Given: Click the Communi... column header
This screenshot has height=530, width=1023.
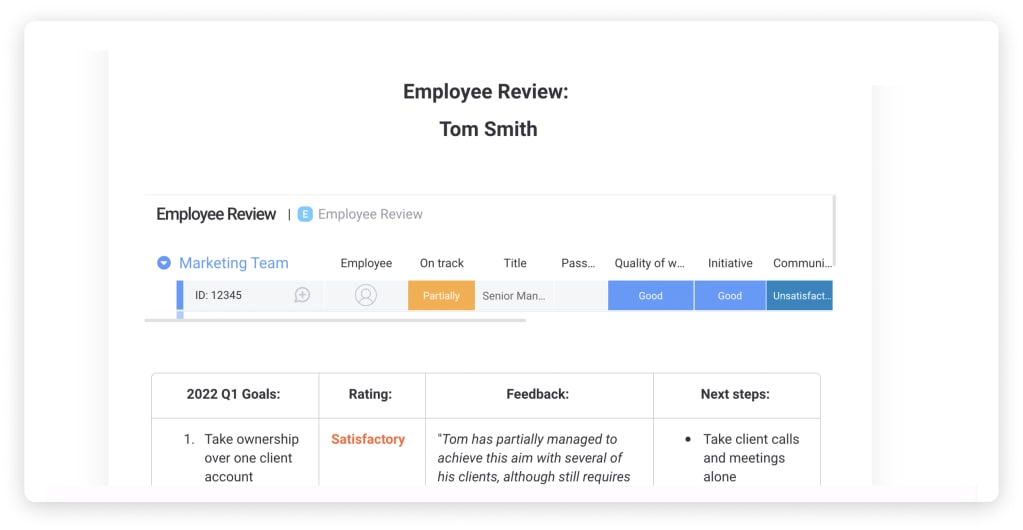Looking at the screenshot, I should coord(802,263).
